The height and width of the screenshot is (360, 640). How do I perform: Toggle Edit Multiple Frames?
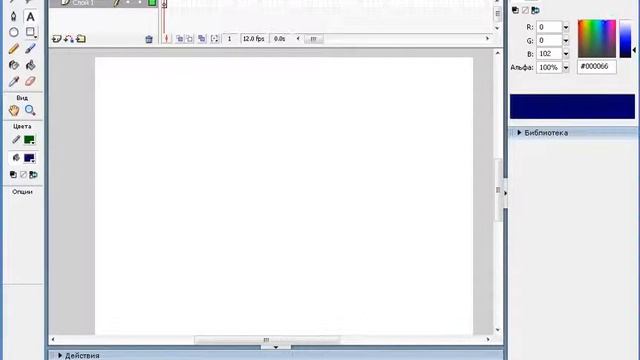click(x=202, y=39)
